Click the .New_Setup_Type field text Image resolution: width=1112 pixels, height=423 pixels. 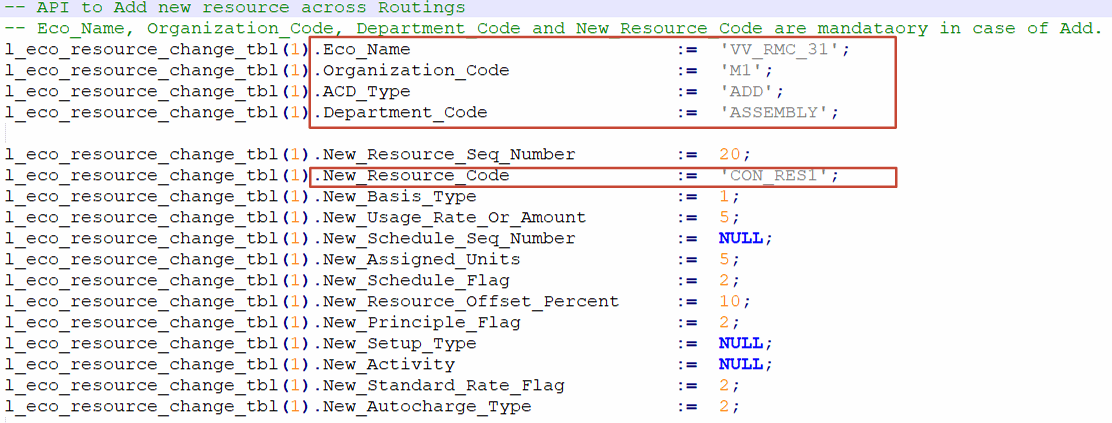[395, 343]
